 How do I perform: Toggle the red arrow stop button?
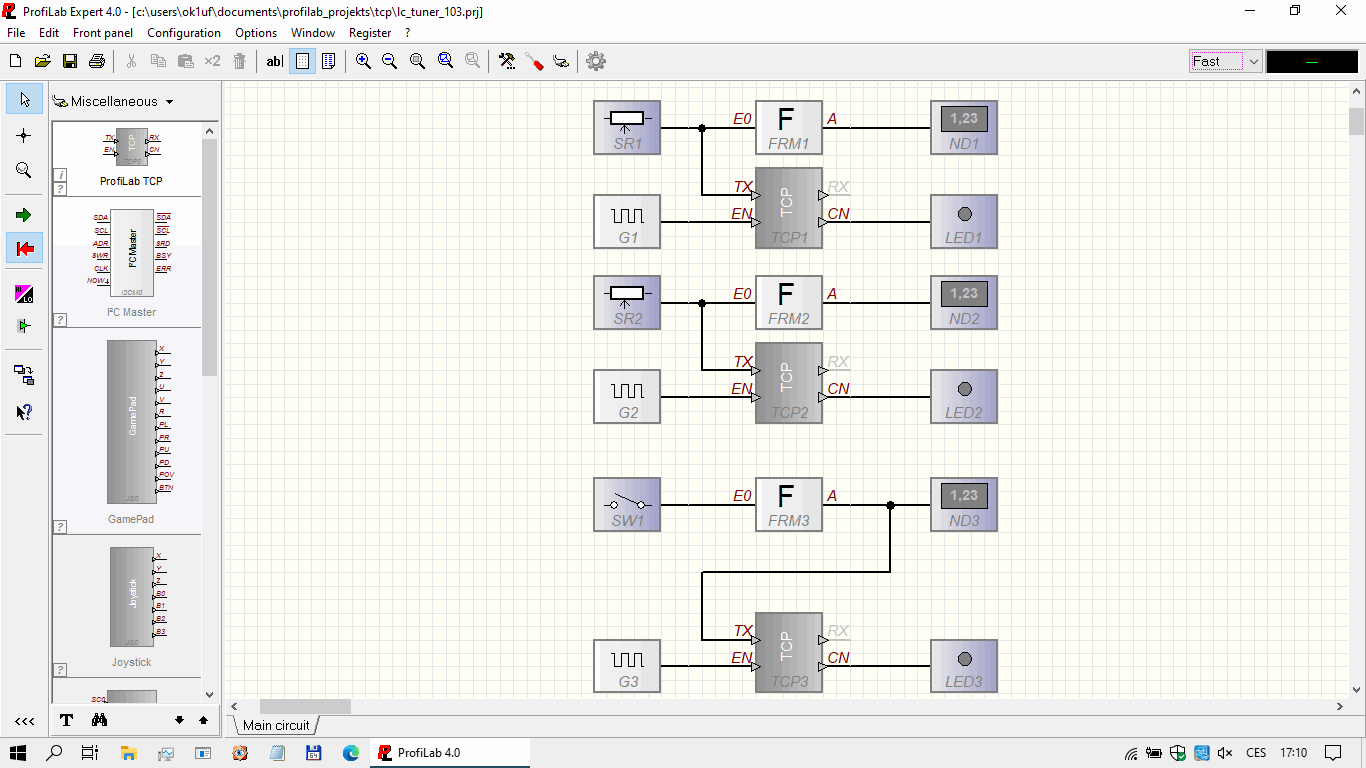click(24, 248)
